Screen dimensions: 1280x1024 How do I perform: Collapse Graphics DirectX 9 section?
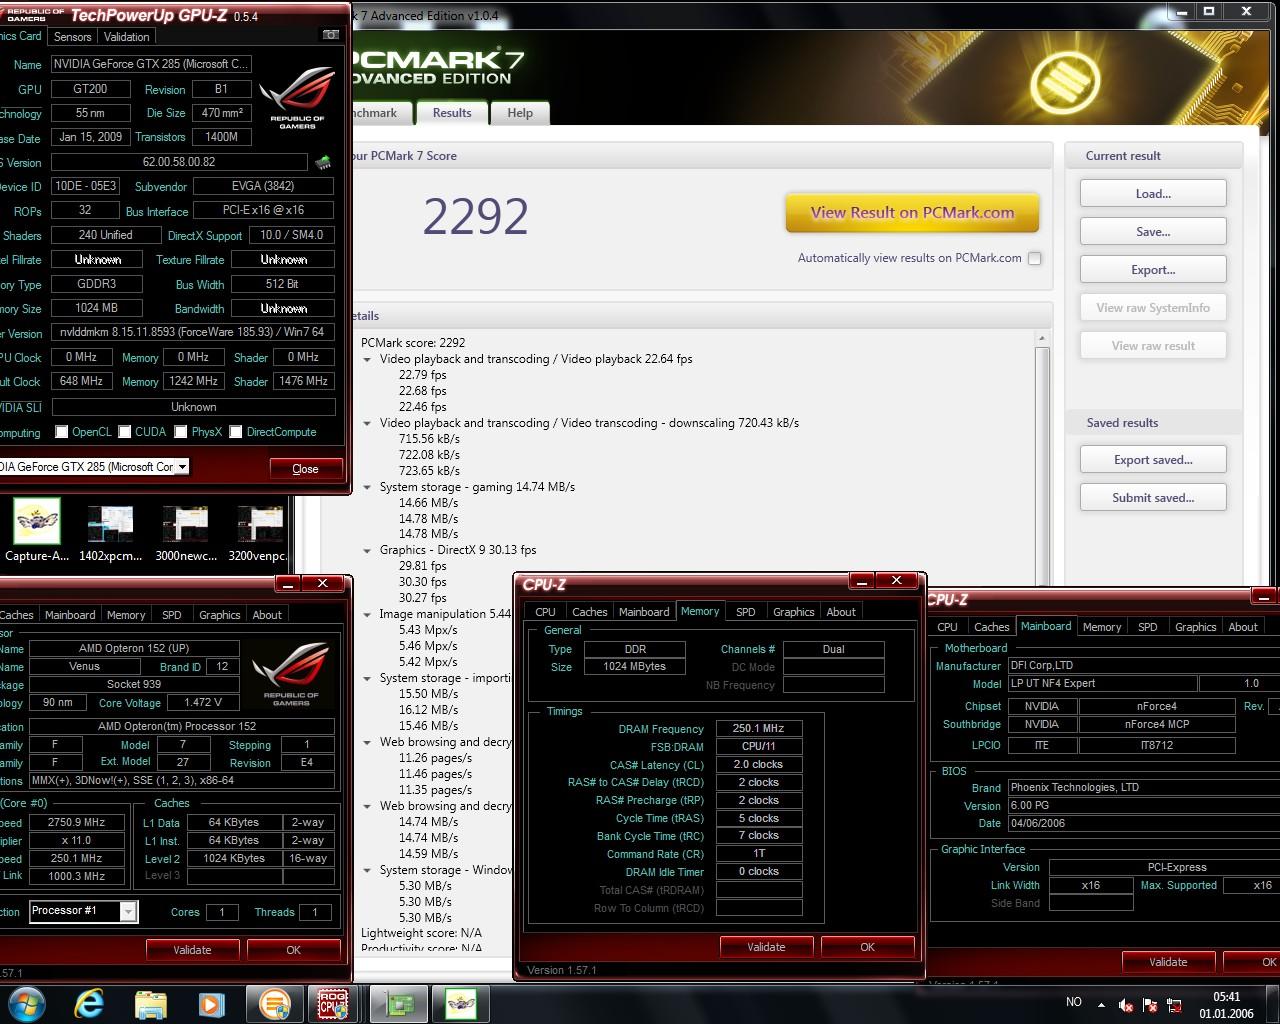click(x=367, y=550)
